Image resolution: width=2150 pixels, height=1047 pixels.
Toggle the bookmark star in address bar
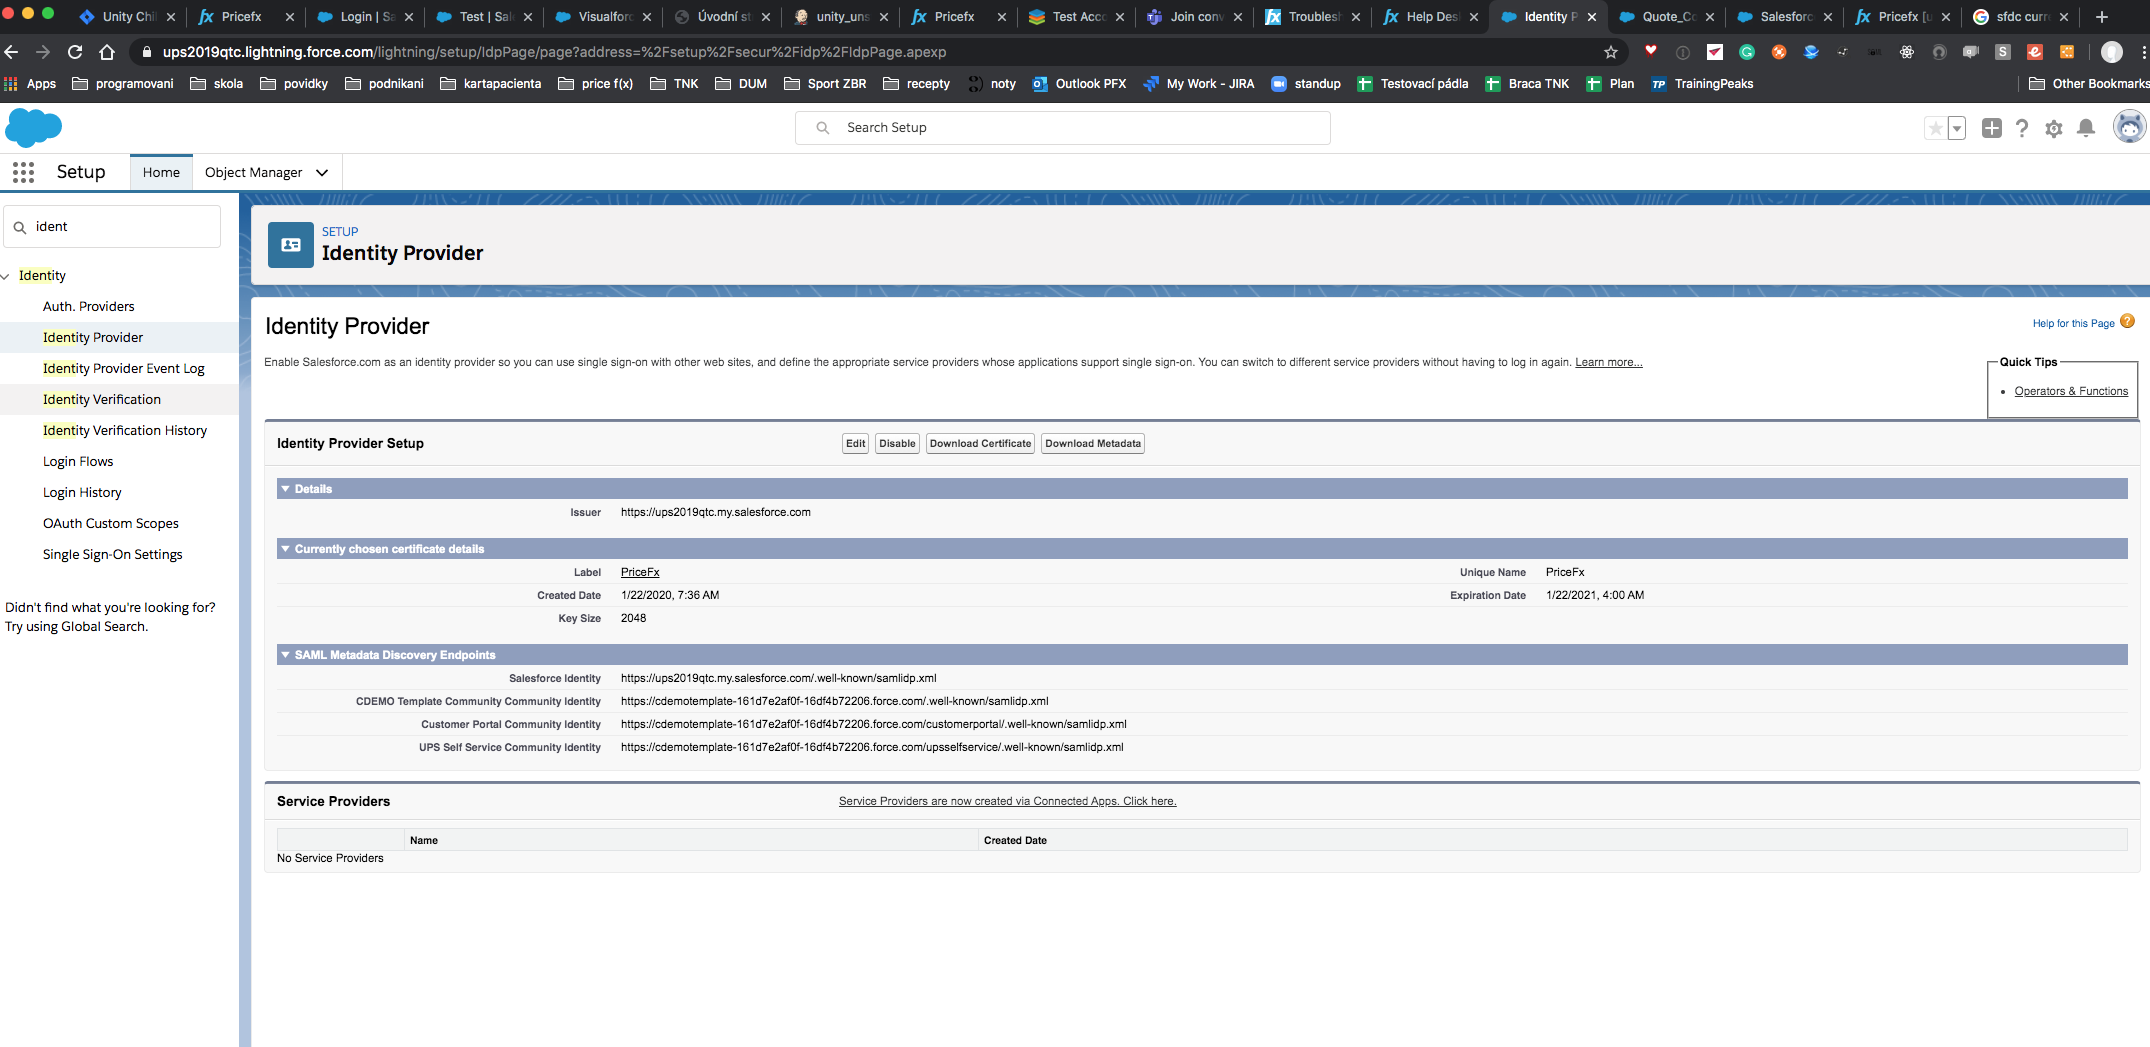tap(1609, 52)
